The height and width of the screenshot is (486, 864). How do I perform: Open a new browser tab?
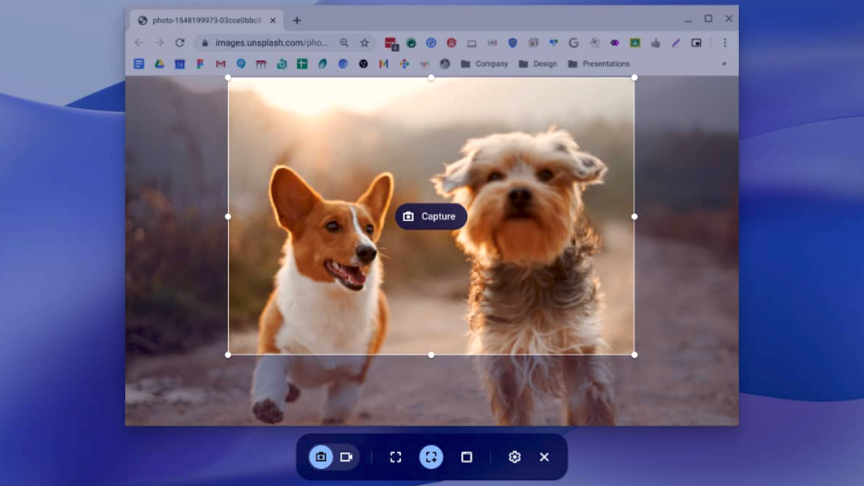coord(297,20)
